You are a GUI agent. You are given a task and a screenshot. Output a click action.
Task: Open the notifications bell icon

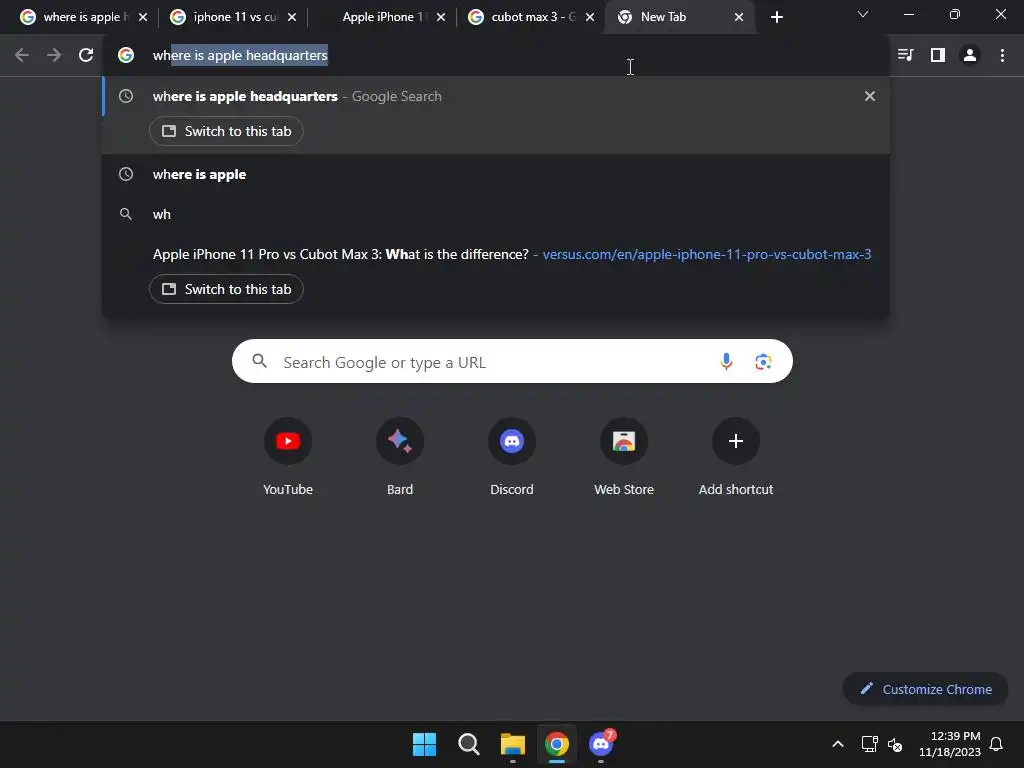996,744
